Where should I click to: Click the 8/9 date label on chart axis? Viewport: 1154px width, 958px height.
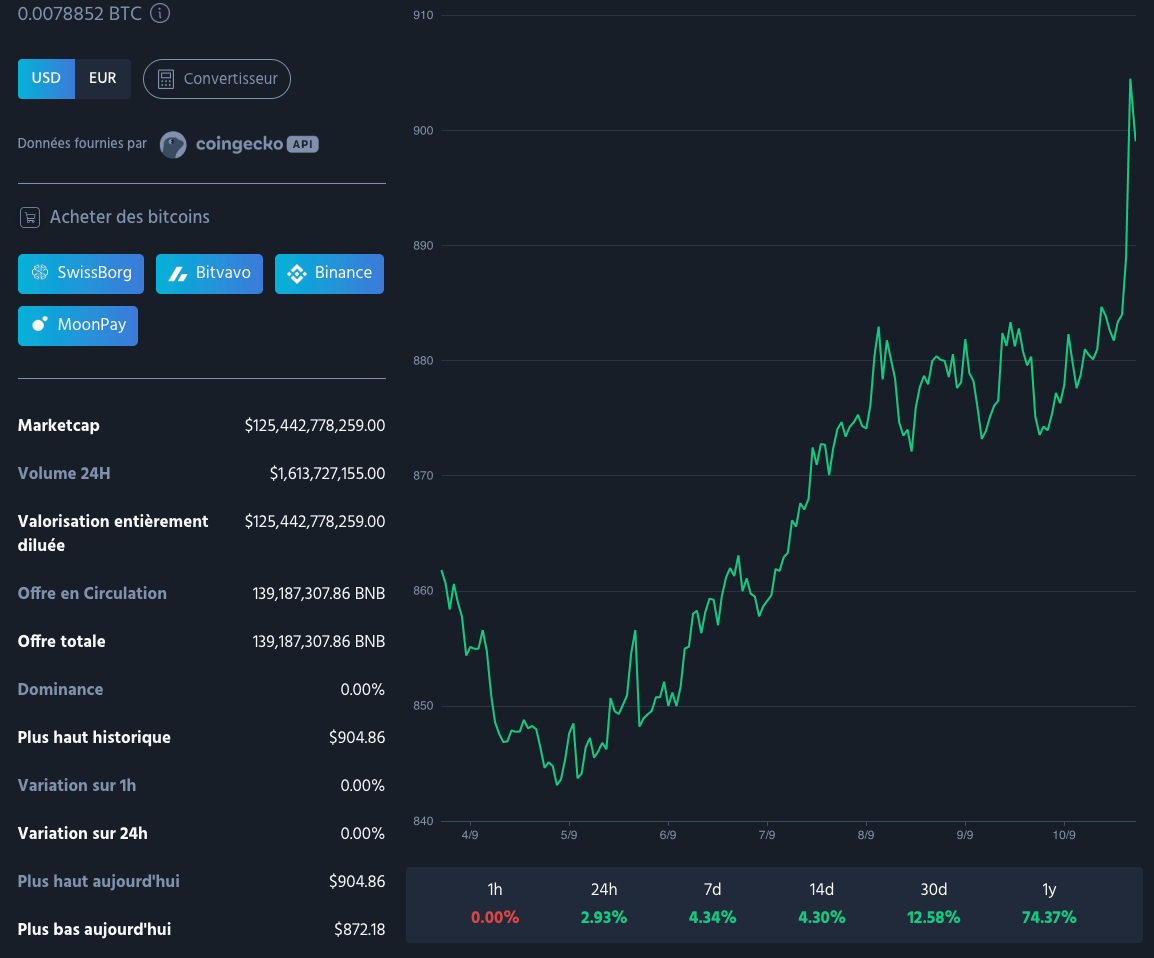[866, 835]
